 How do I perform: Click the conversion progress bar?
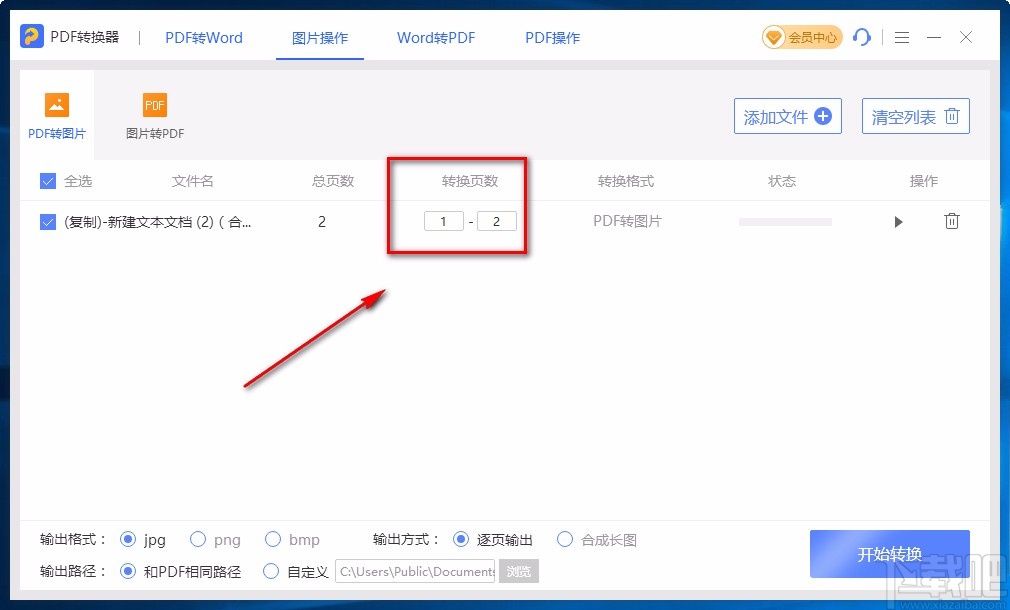(x=784, y=221)
